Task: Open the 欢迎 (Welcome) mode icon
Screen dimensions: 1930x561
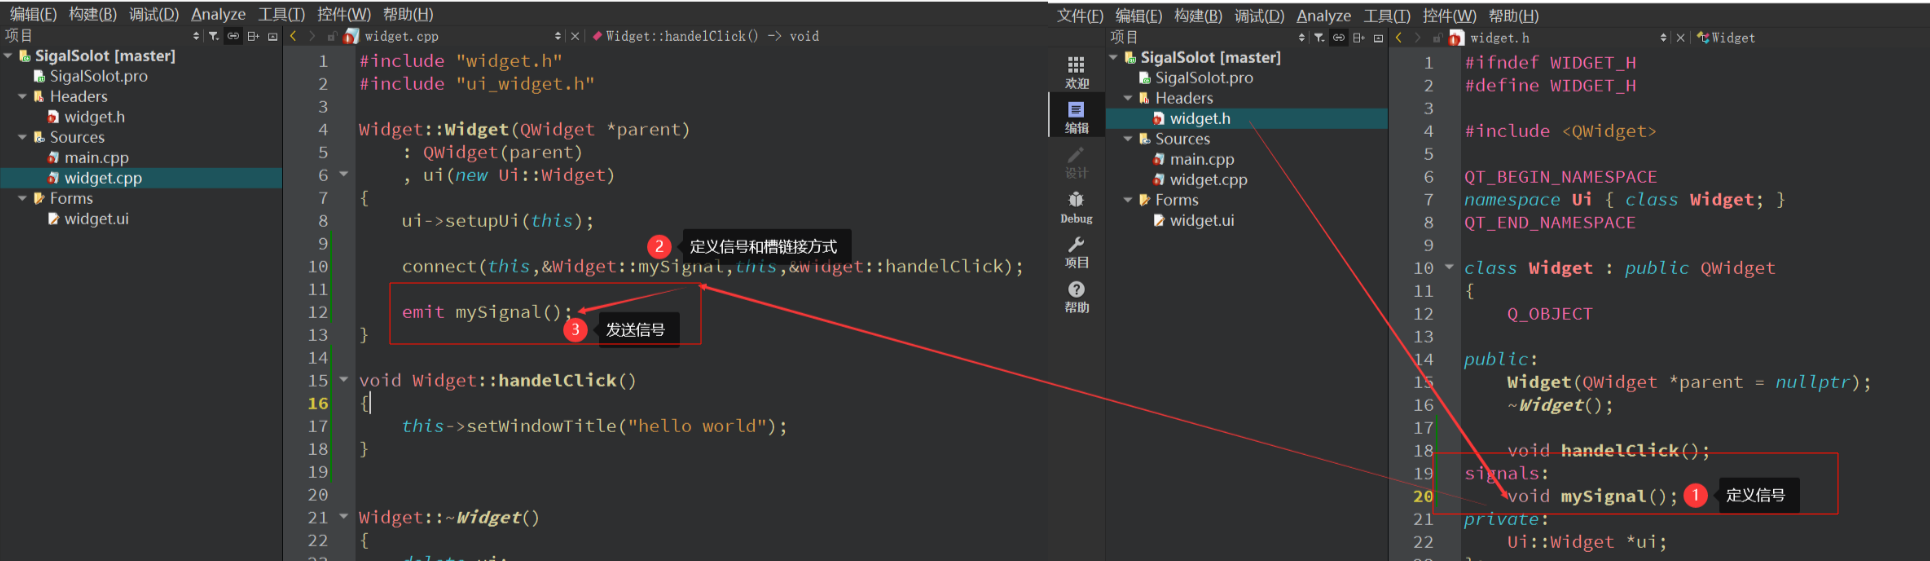Action: (x=1076, y=71)
